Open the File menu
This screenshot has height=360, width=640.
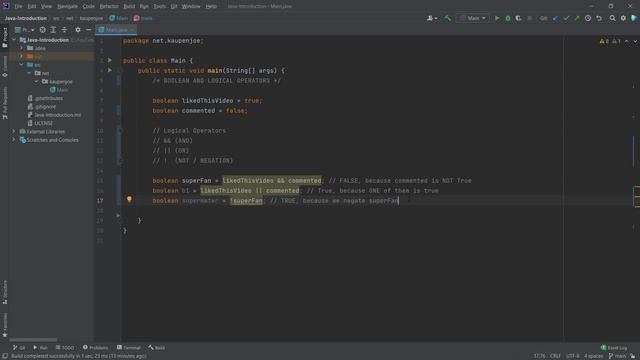[x=18, y=7]
